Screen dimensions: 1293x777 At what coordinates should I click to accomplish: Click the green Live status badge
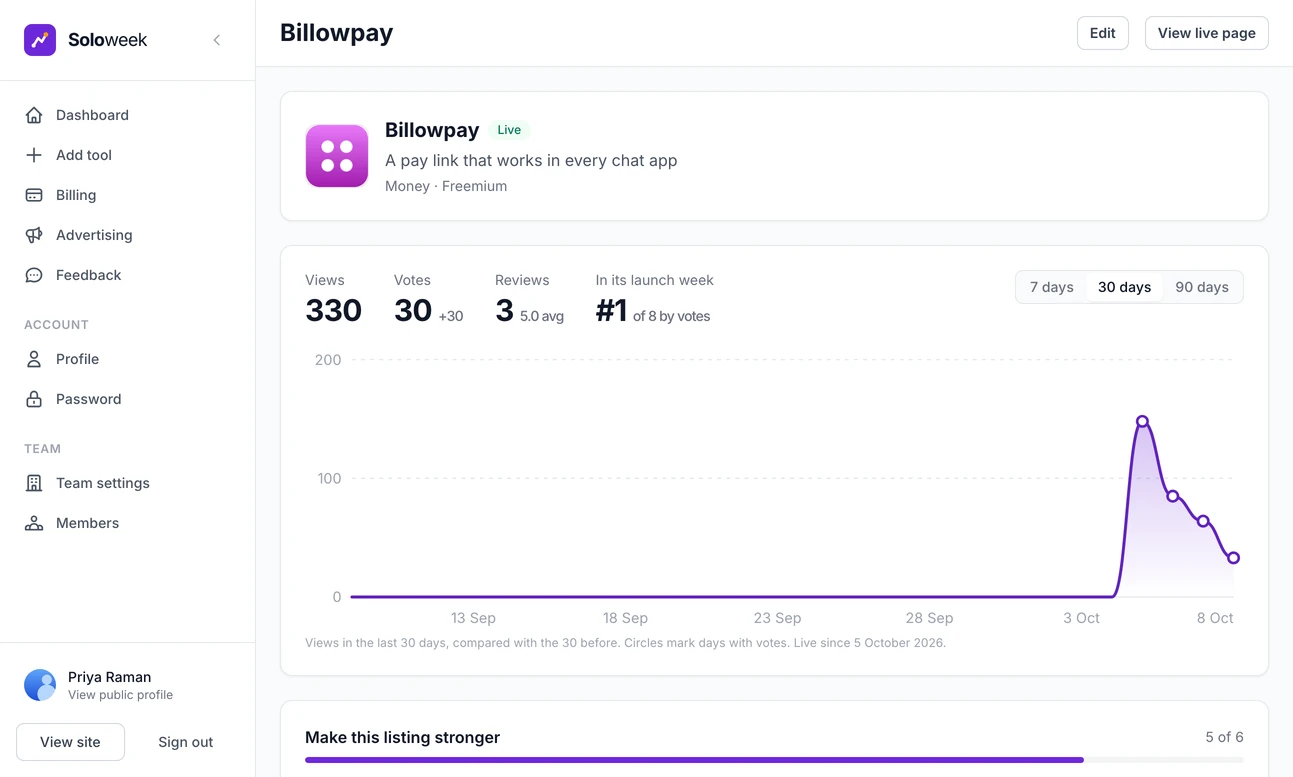coord(509,130)
